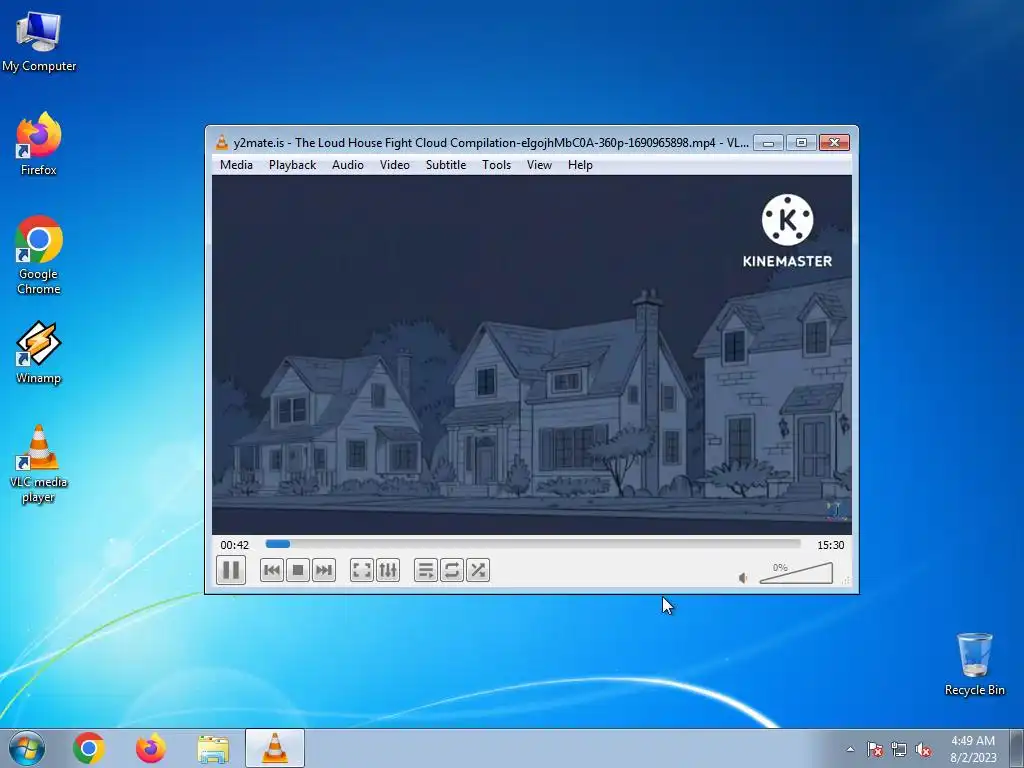
Task: Set volume using VLC volume slider
Action: click(796, 573)
